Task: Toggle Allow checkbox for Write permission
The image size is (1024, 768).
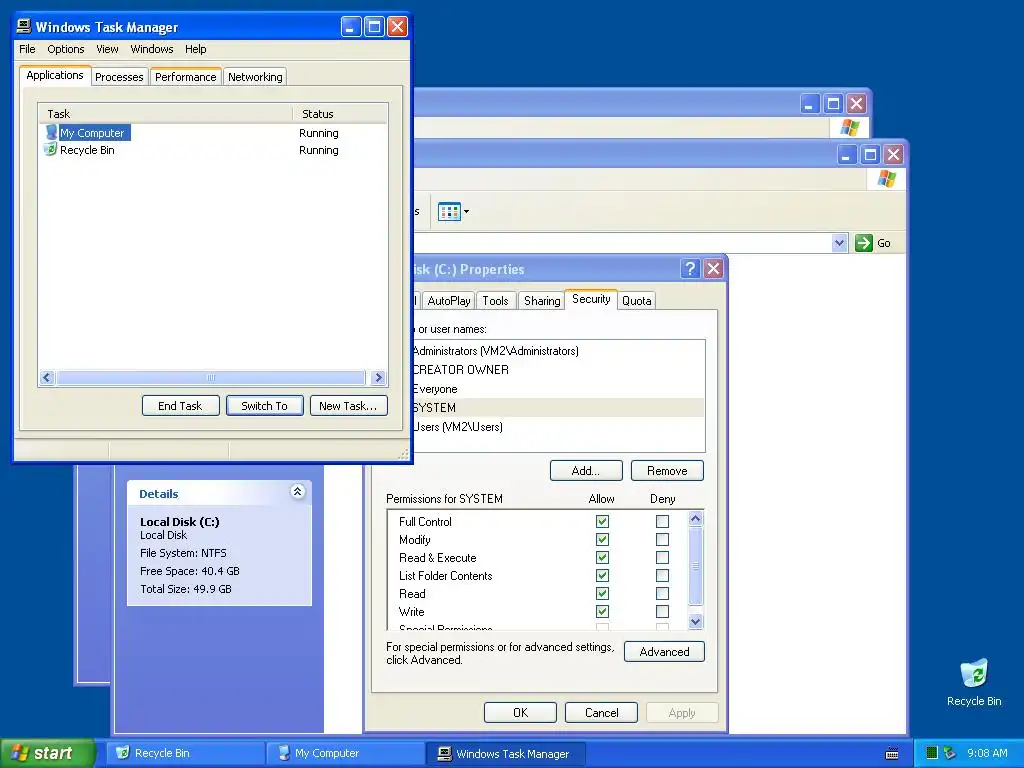Action: point(602,612)
